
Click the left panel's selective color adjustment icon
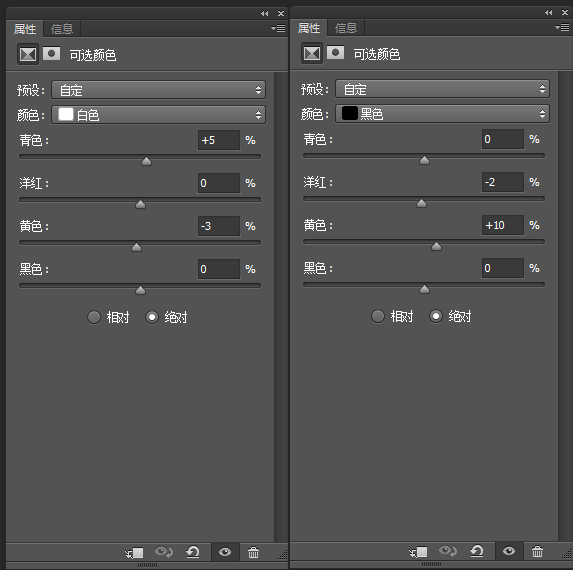28,55
